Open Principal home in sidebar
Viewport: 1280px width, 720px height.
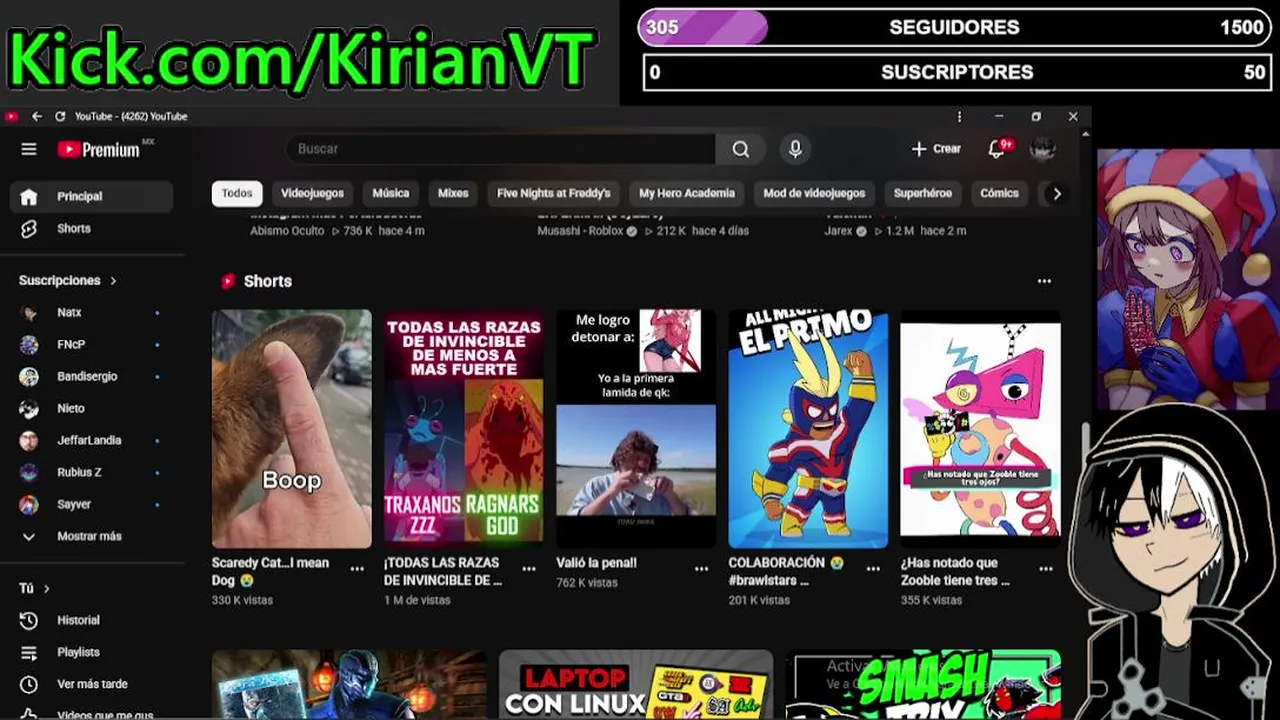click(x=92, y=196)
